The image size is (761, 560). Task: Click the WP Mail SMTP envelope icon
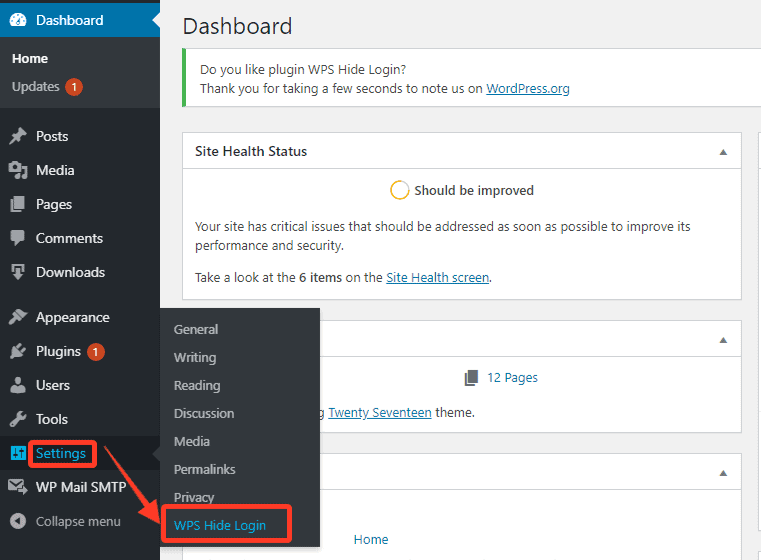click(18, 487)
